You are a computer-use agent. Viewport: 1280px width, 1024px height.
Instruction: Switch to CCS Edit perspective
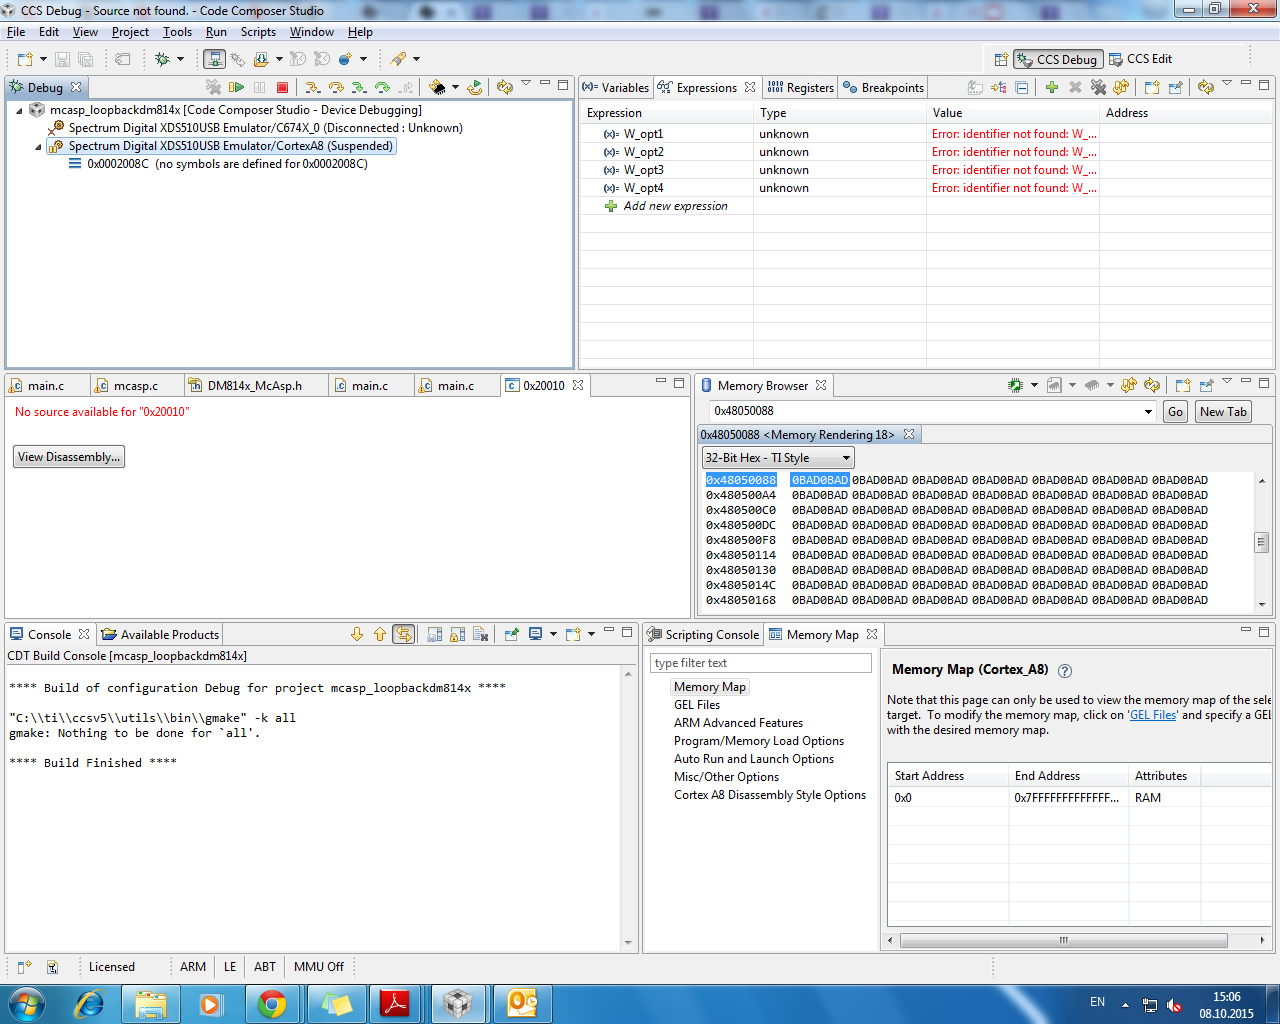point(1140,59)
